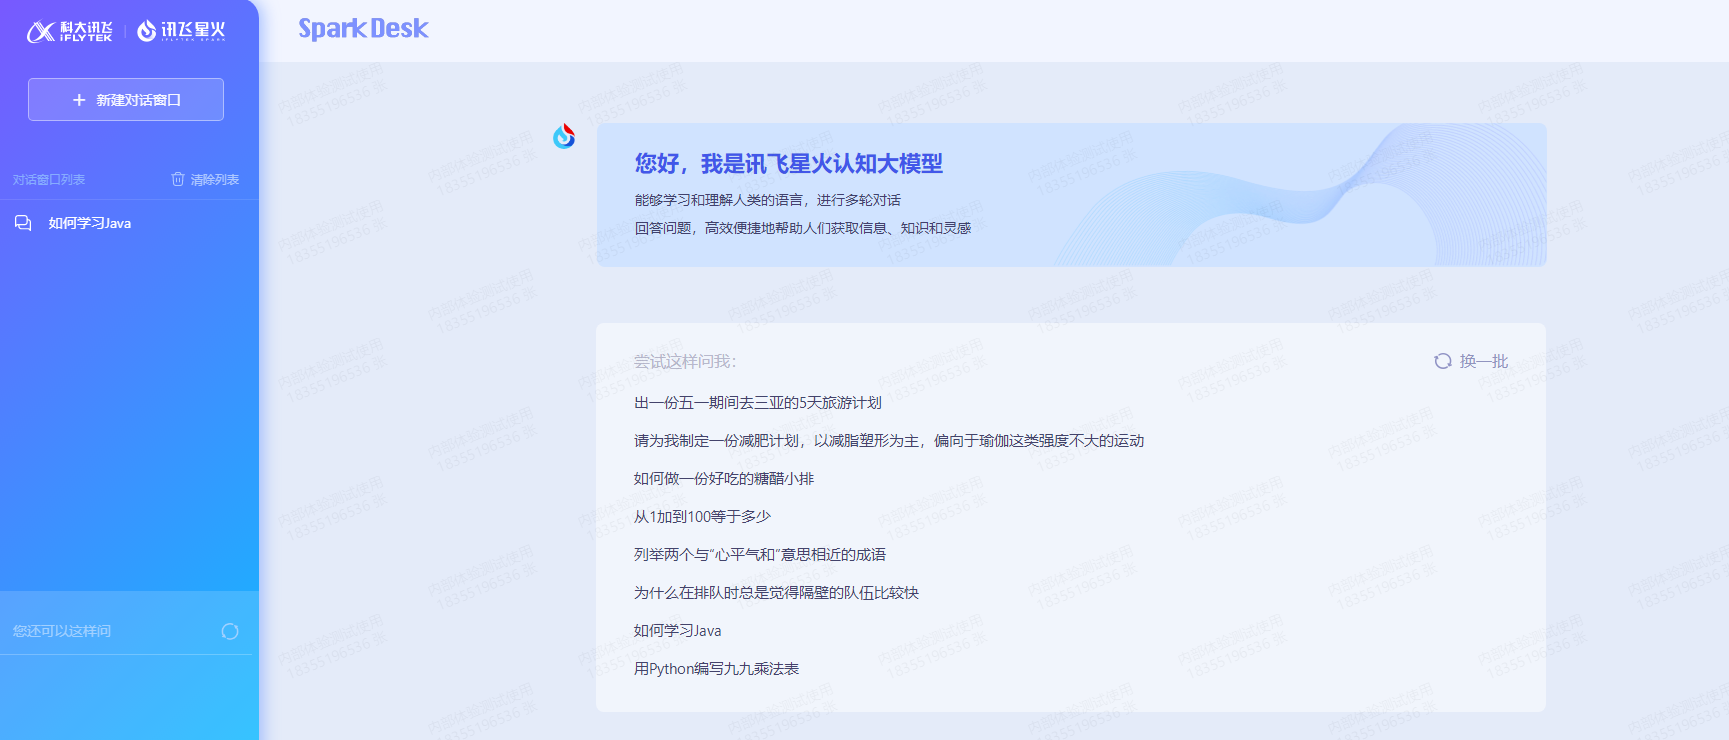The width and height of the screenshot is (1729, 740).
Task: Pick the 从1加到100等于多少 question
Action: pos(702,517)
